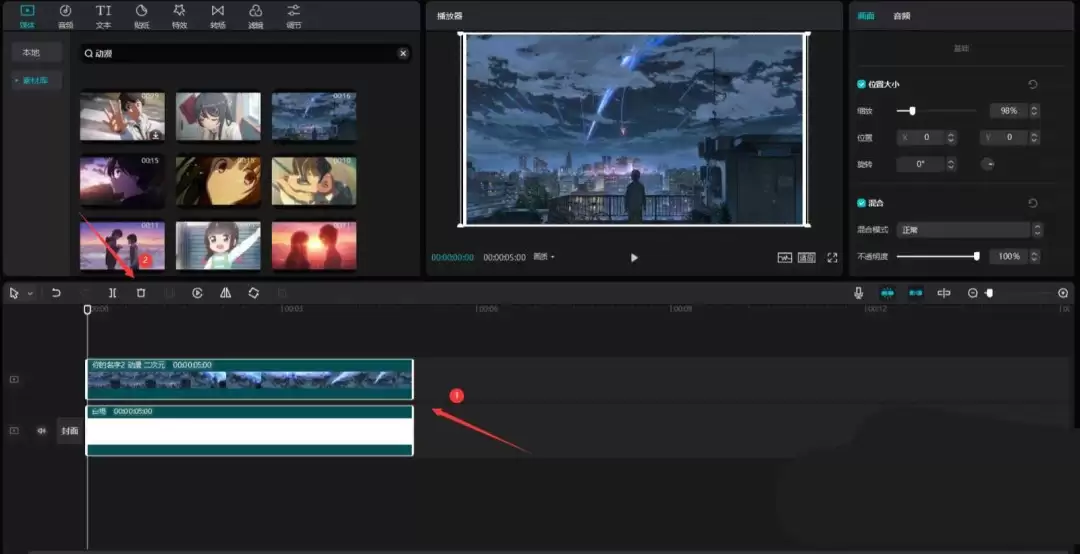This screenshot has height=554, width=1080.
Task: Click the microphone record icon above timeline
Action: click(x=858, y=293)
